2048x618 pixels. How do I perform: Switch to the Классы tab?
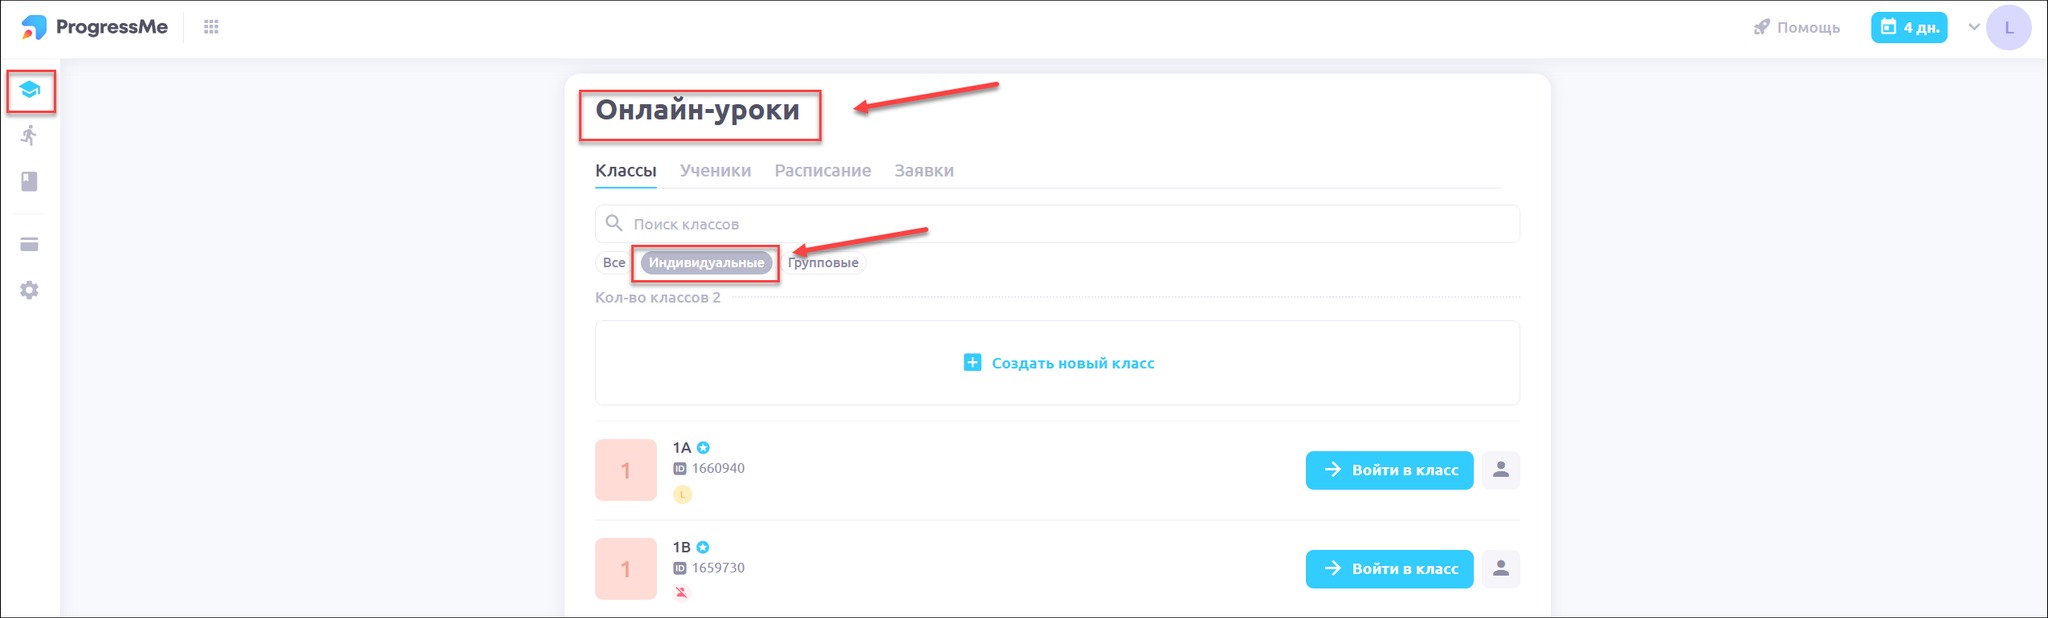[x=626, y=171]
